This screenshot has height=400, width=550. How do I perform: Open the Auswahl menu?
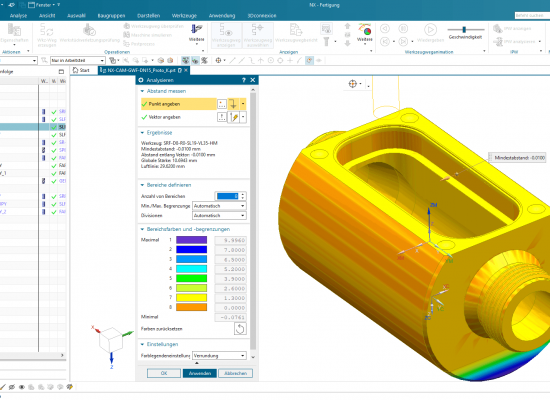click(76, 15)
